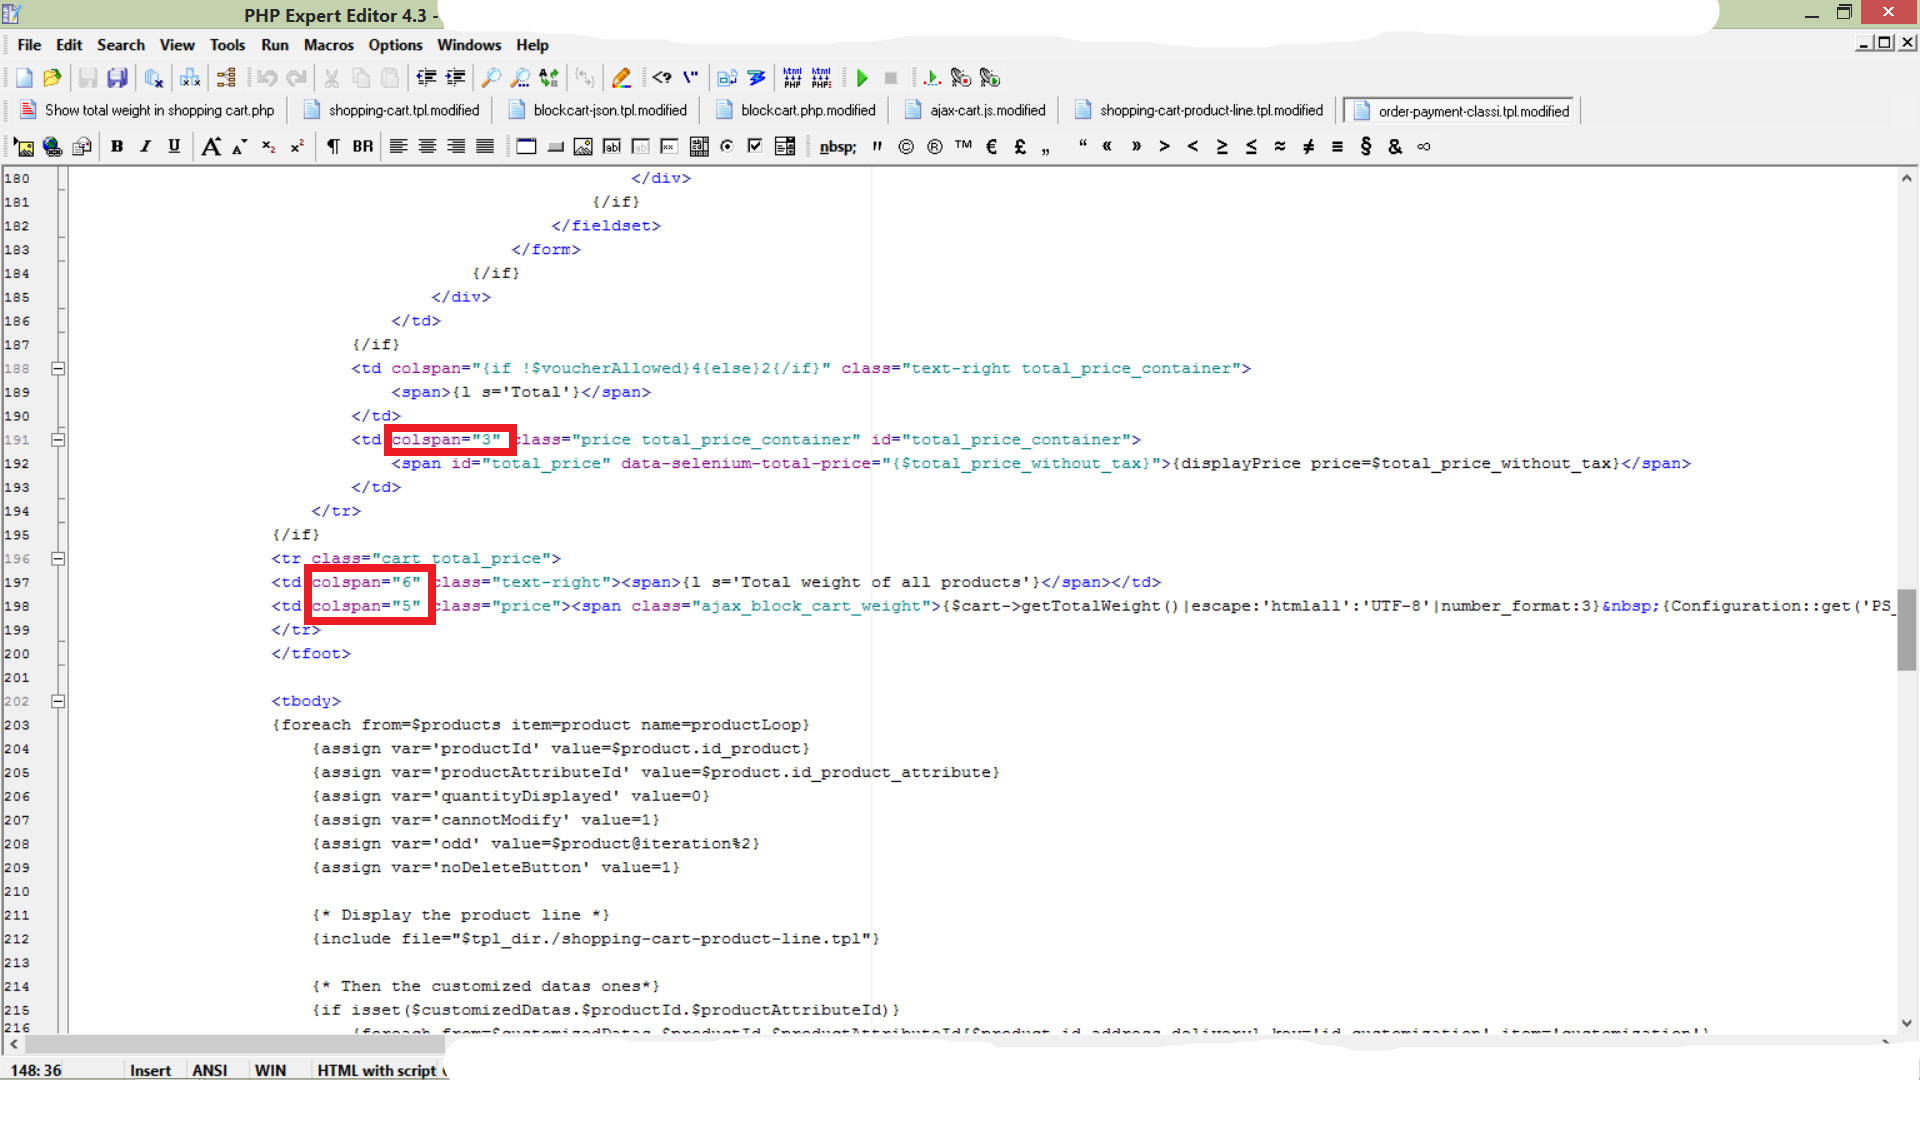Open the Macros menu
1920x1125 pixels.
click(x=328, y=45)
